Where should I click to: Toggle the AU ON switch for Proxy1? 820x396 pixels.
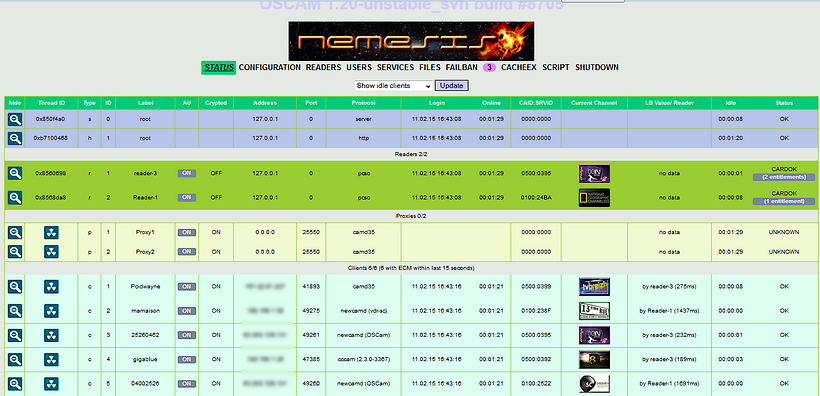(187, 232)
